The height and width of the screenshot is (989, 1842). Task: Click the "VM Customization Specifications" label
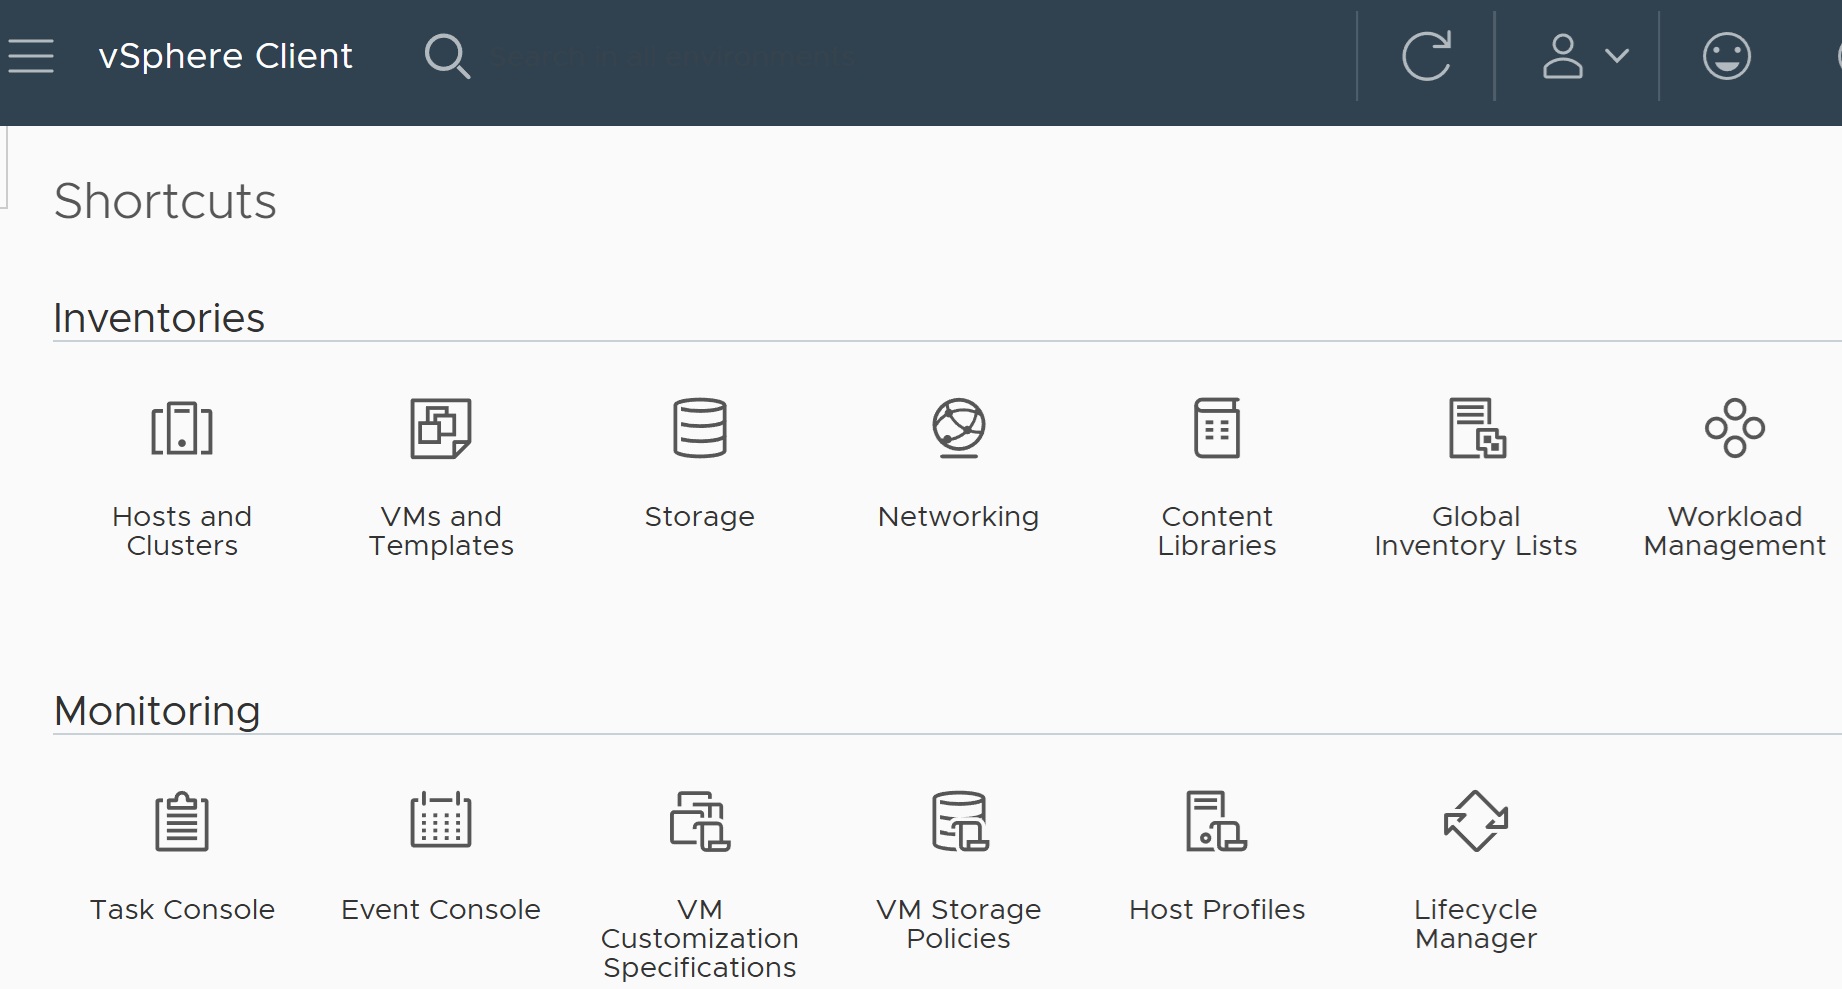[700, 938]
